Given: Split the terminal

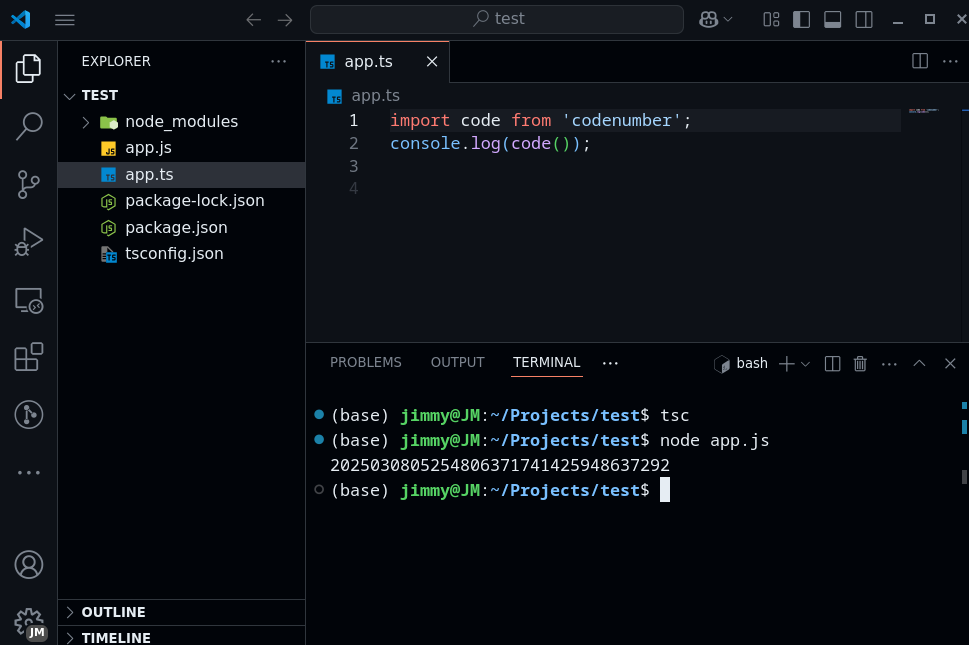Looking at the screenshot, I should [x=832, y=363].
